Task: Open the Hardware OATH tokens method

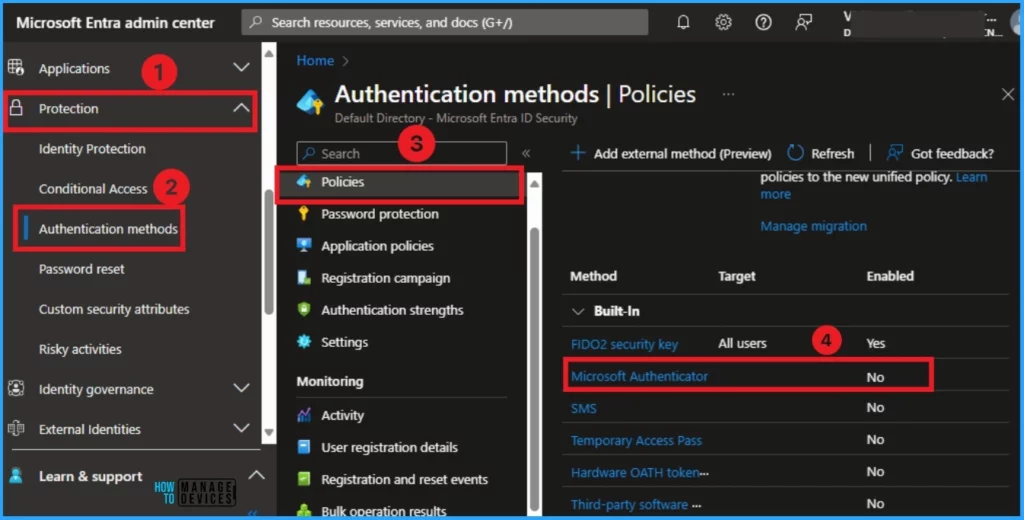Action: click(639, 472)
